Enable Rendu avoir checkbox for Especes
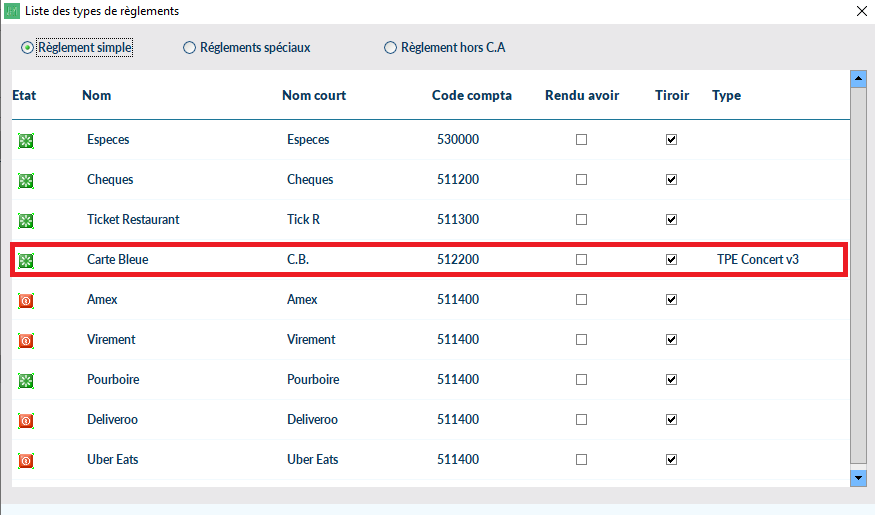The height and width of the screenshot is (515, 875). tap(581, 140)
